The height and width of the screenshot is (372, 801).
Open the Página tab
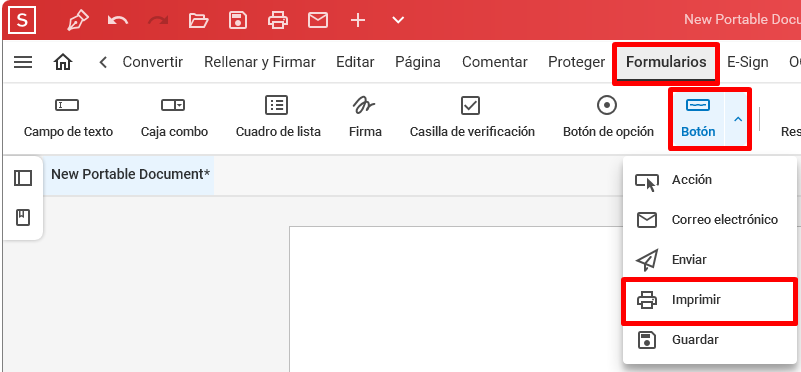coord(418,62)
